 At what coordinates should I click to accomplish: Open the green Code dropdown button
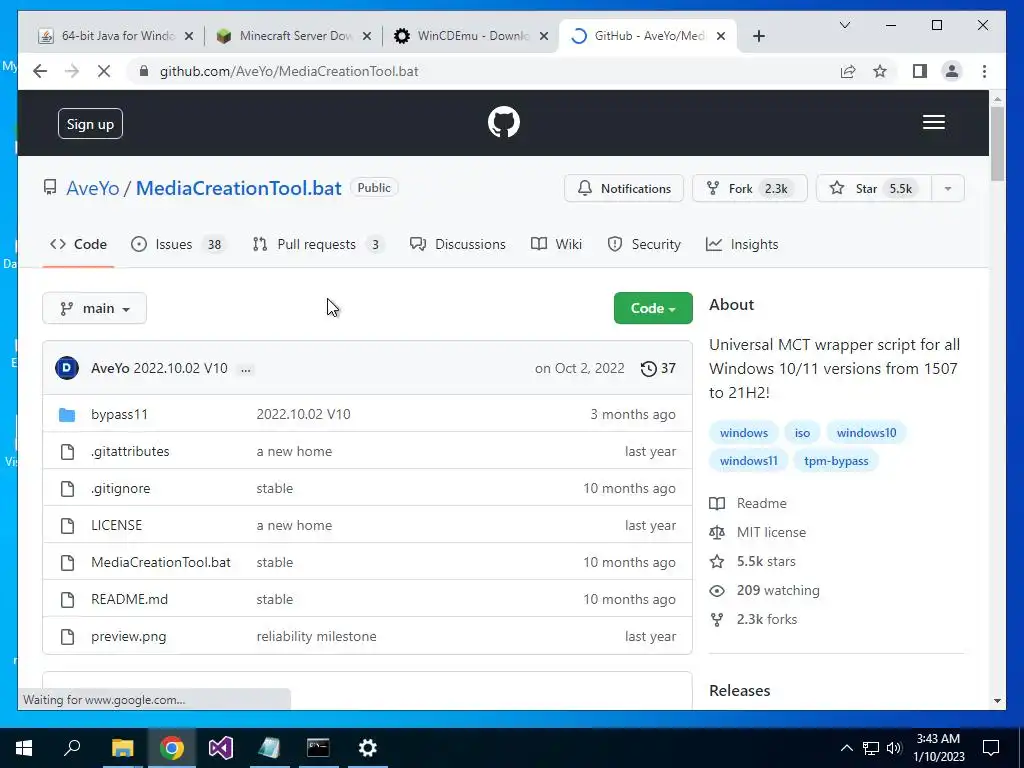coord(653,308)
